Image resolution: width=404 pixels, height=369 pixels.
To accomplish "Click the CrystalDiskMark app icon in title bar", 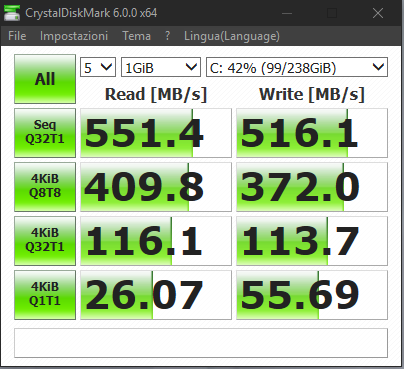I will click(x=12, y=13).
